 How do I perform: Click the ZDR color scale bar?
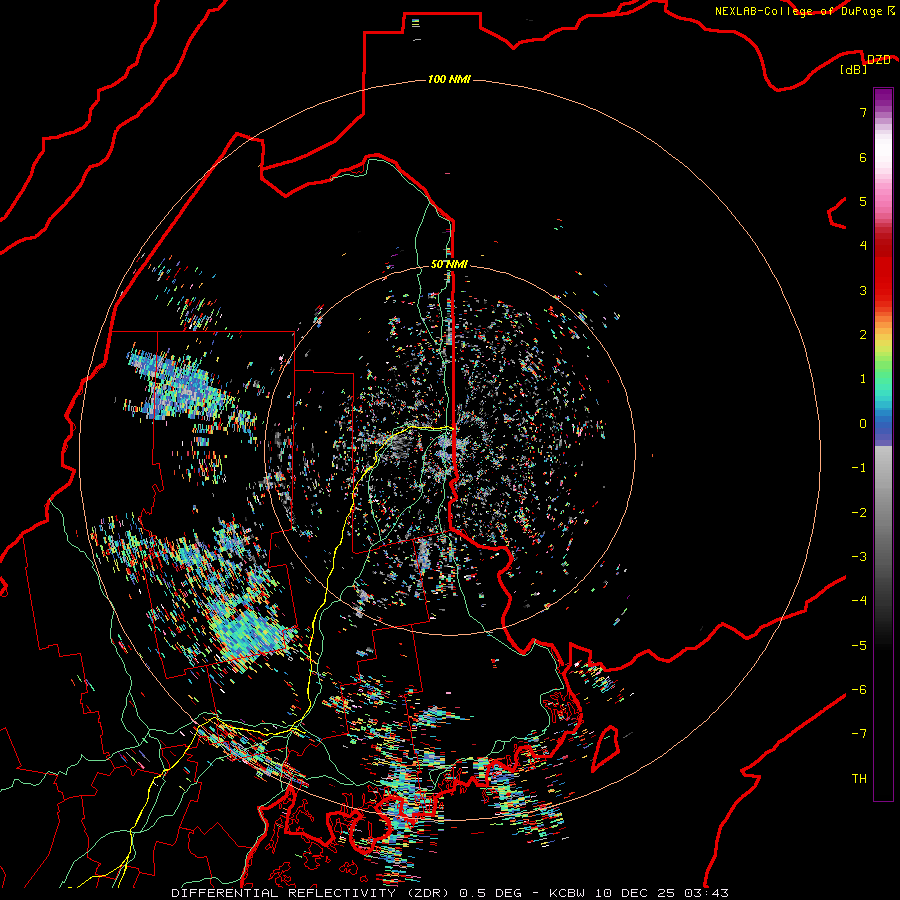pyautogui.click(x=883, y=444)
